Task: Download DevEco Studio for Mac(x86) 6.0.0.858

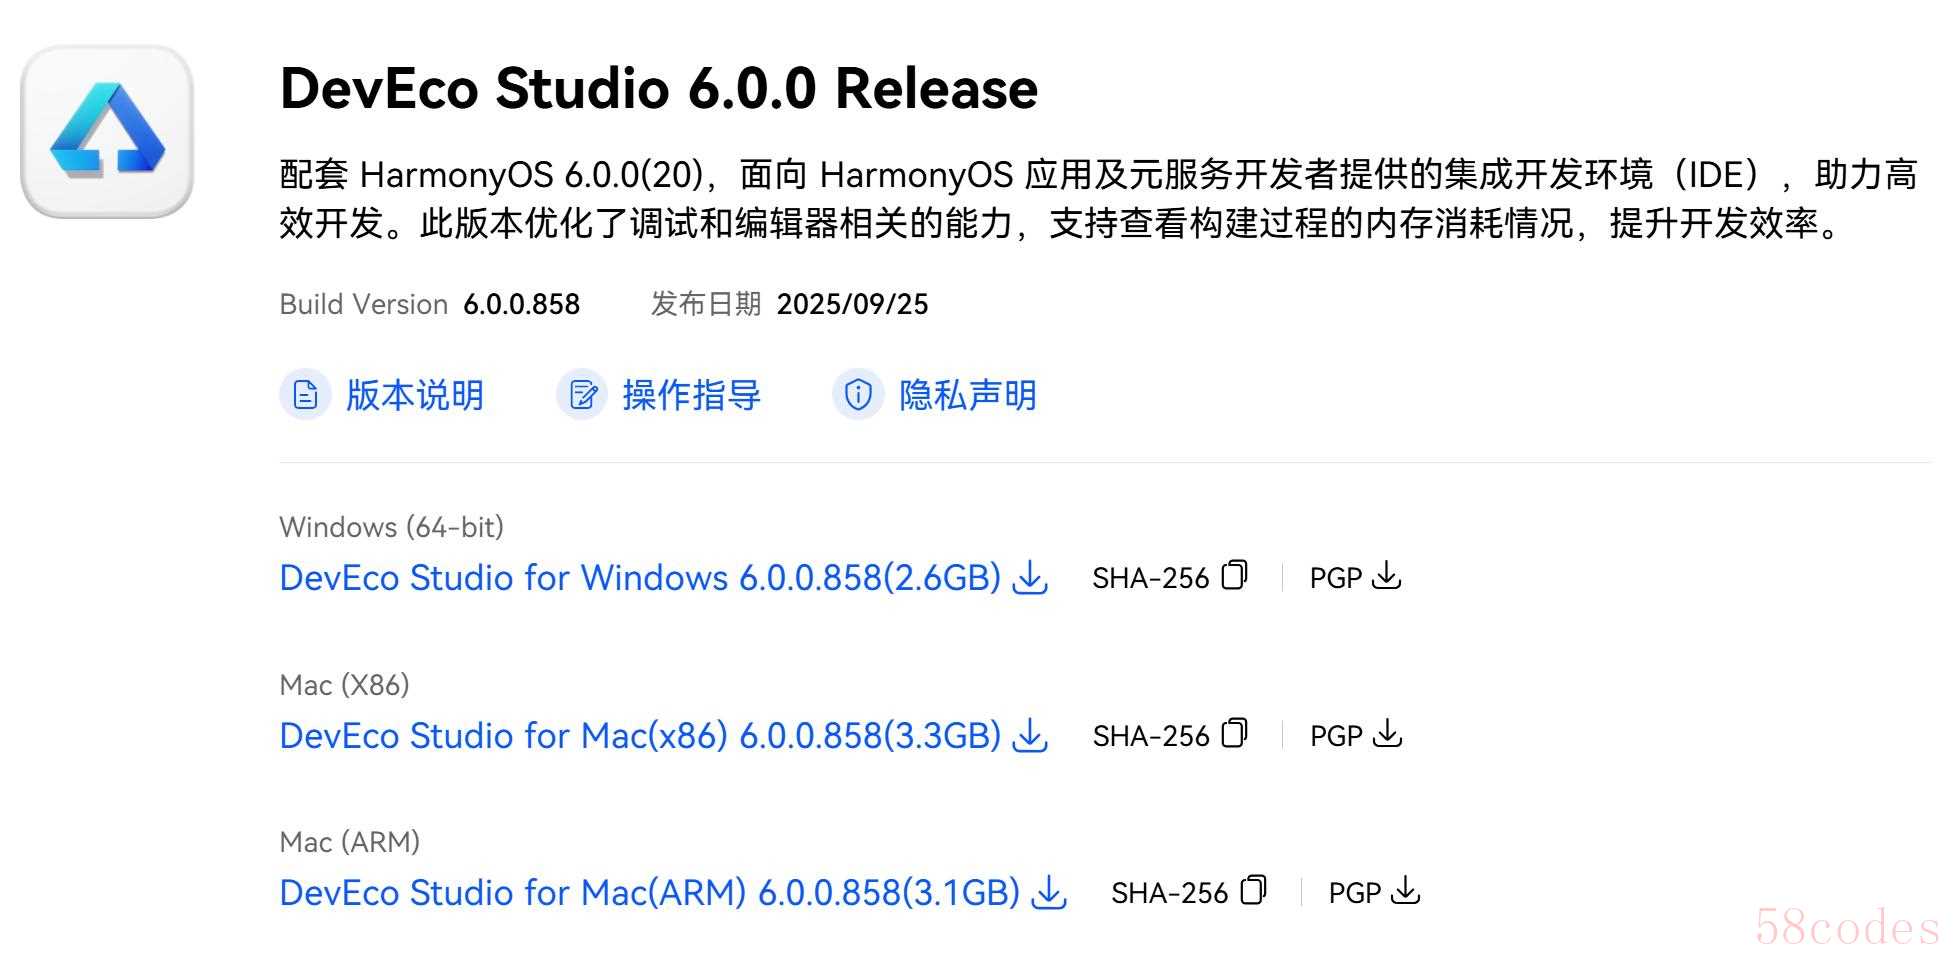Action: click(640, 736)
